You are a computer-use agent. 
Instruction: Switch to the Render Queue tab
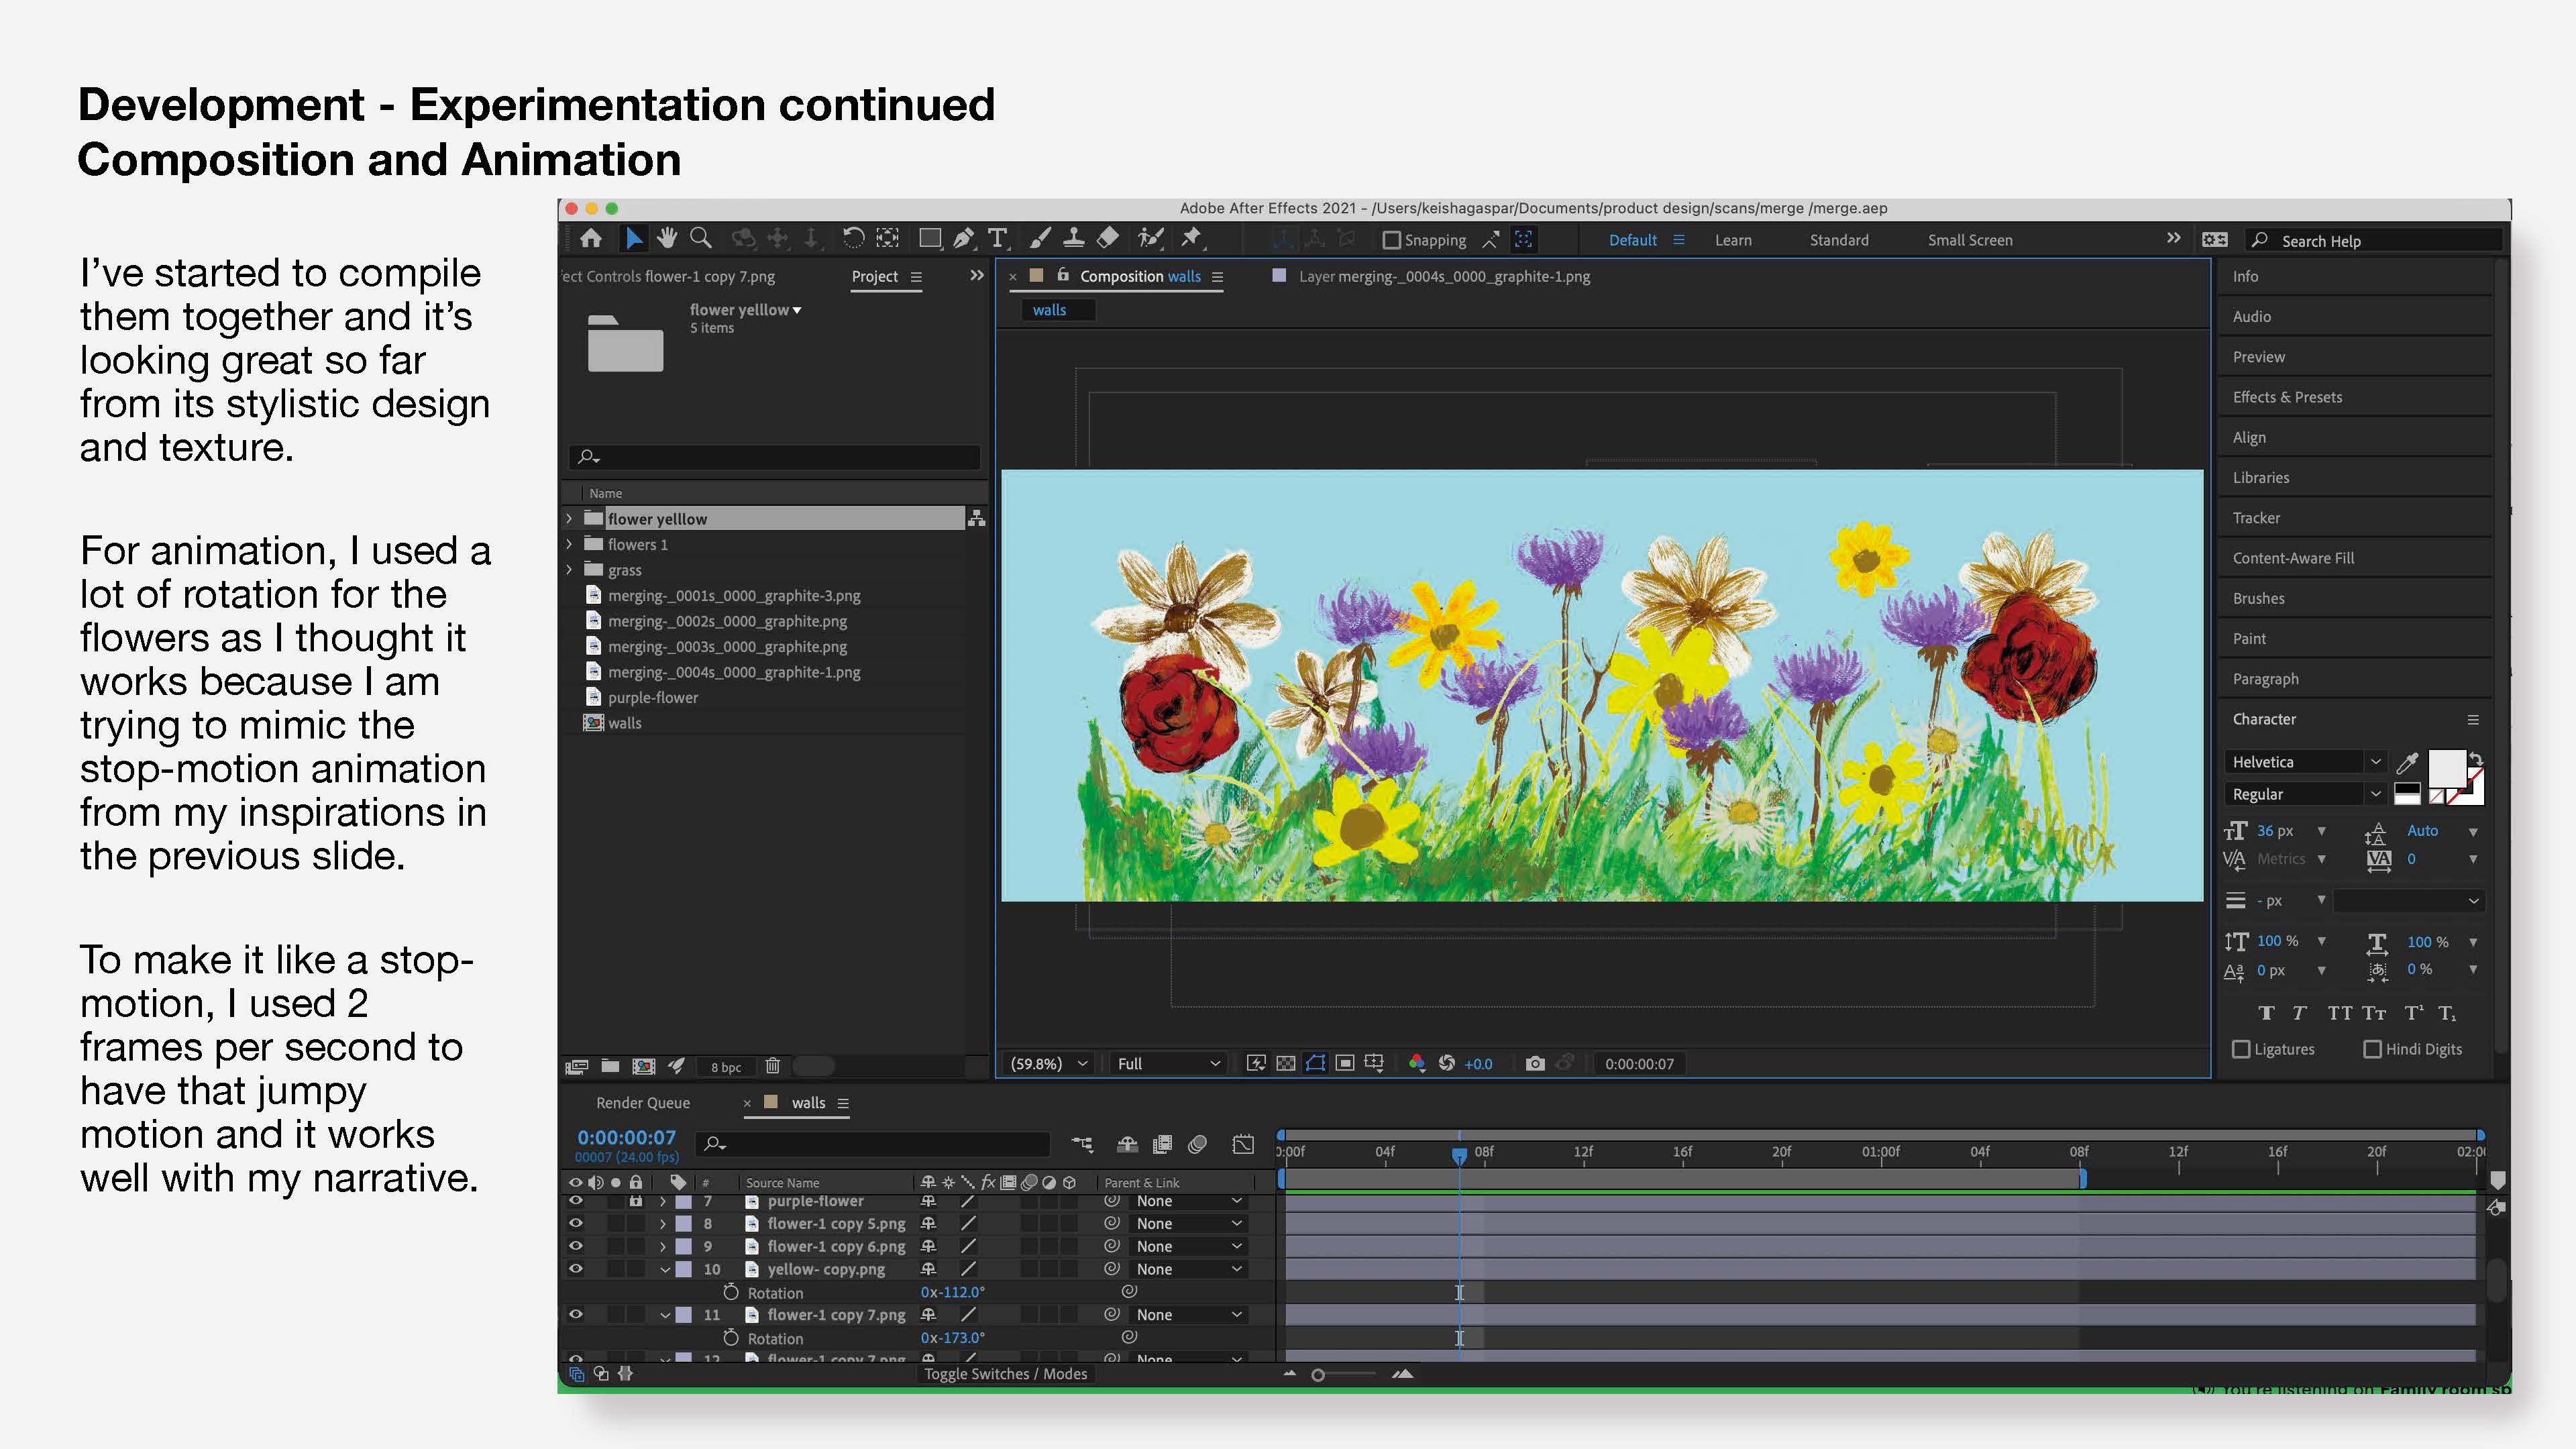643,1102
